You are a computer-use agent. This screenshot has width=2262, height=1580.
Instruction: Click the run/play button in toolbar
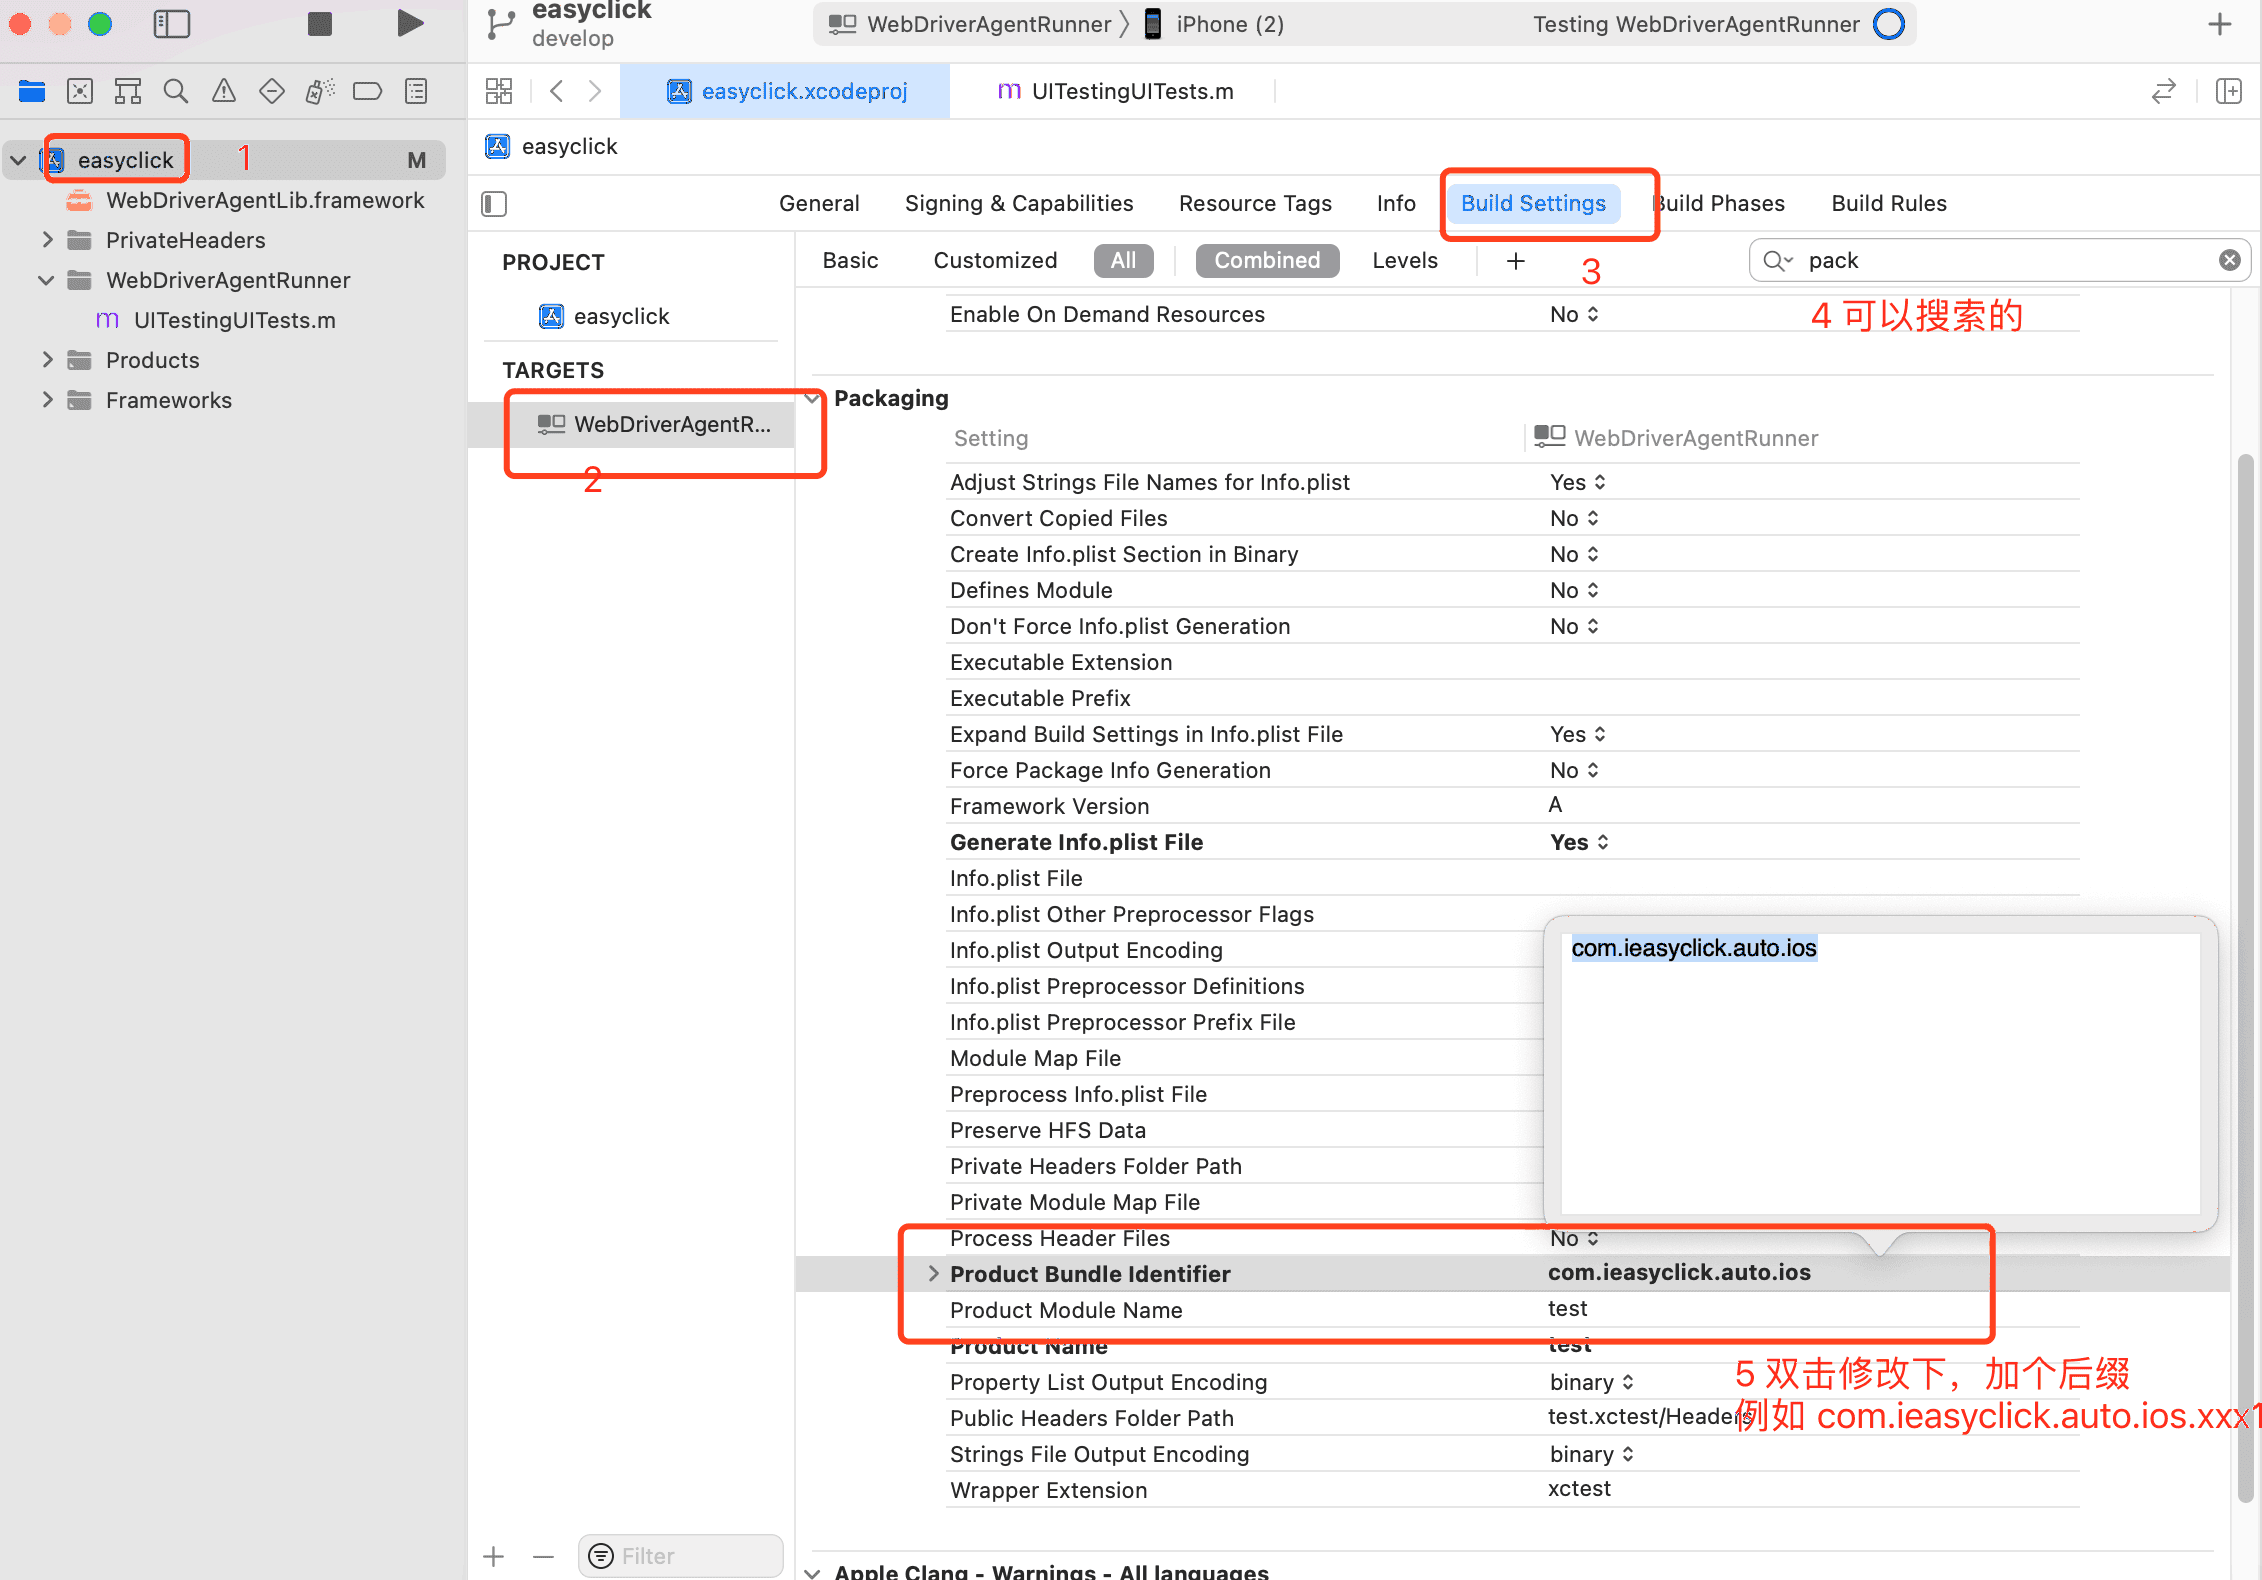click(x=409, y=24)
